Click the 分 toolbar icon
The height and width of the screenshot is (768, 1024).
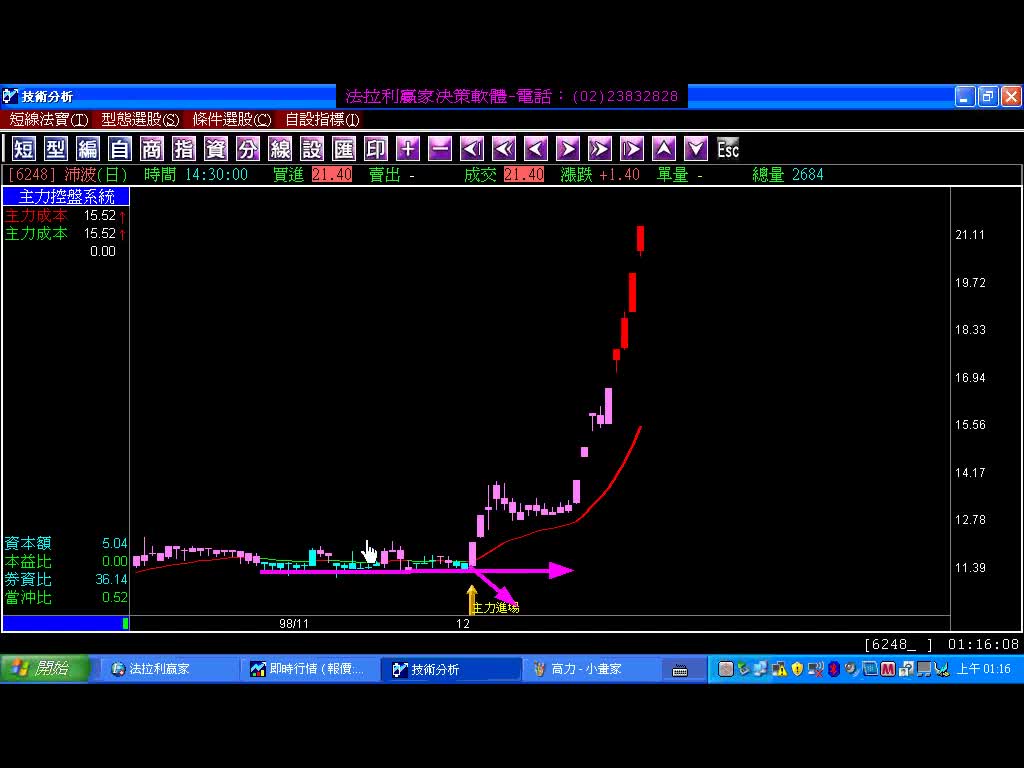point(248,149)
